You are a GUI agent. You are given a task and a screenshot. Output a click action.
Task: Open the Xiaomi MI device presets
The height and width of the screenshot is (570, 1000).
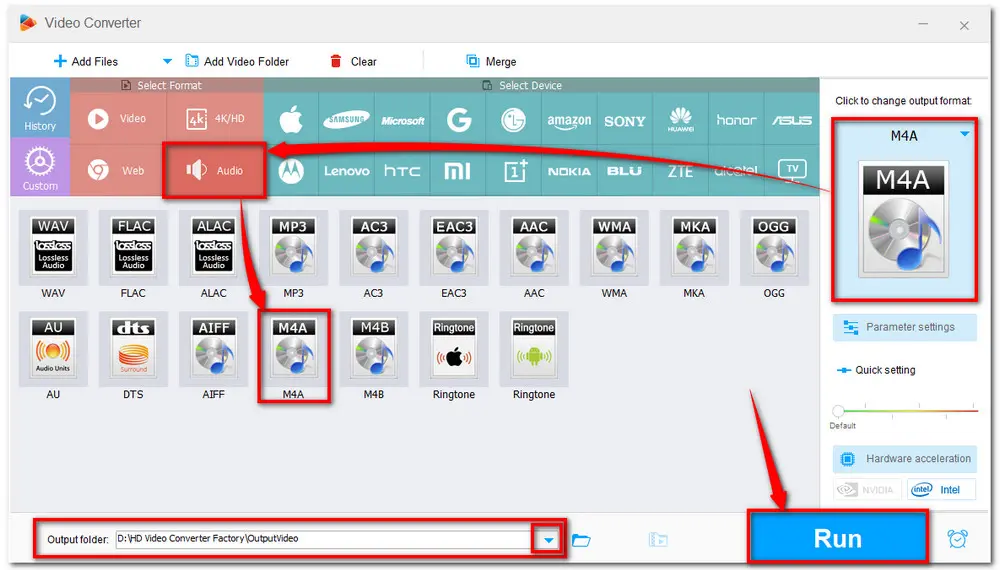click(x=458, y=171)
